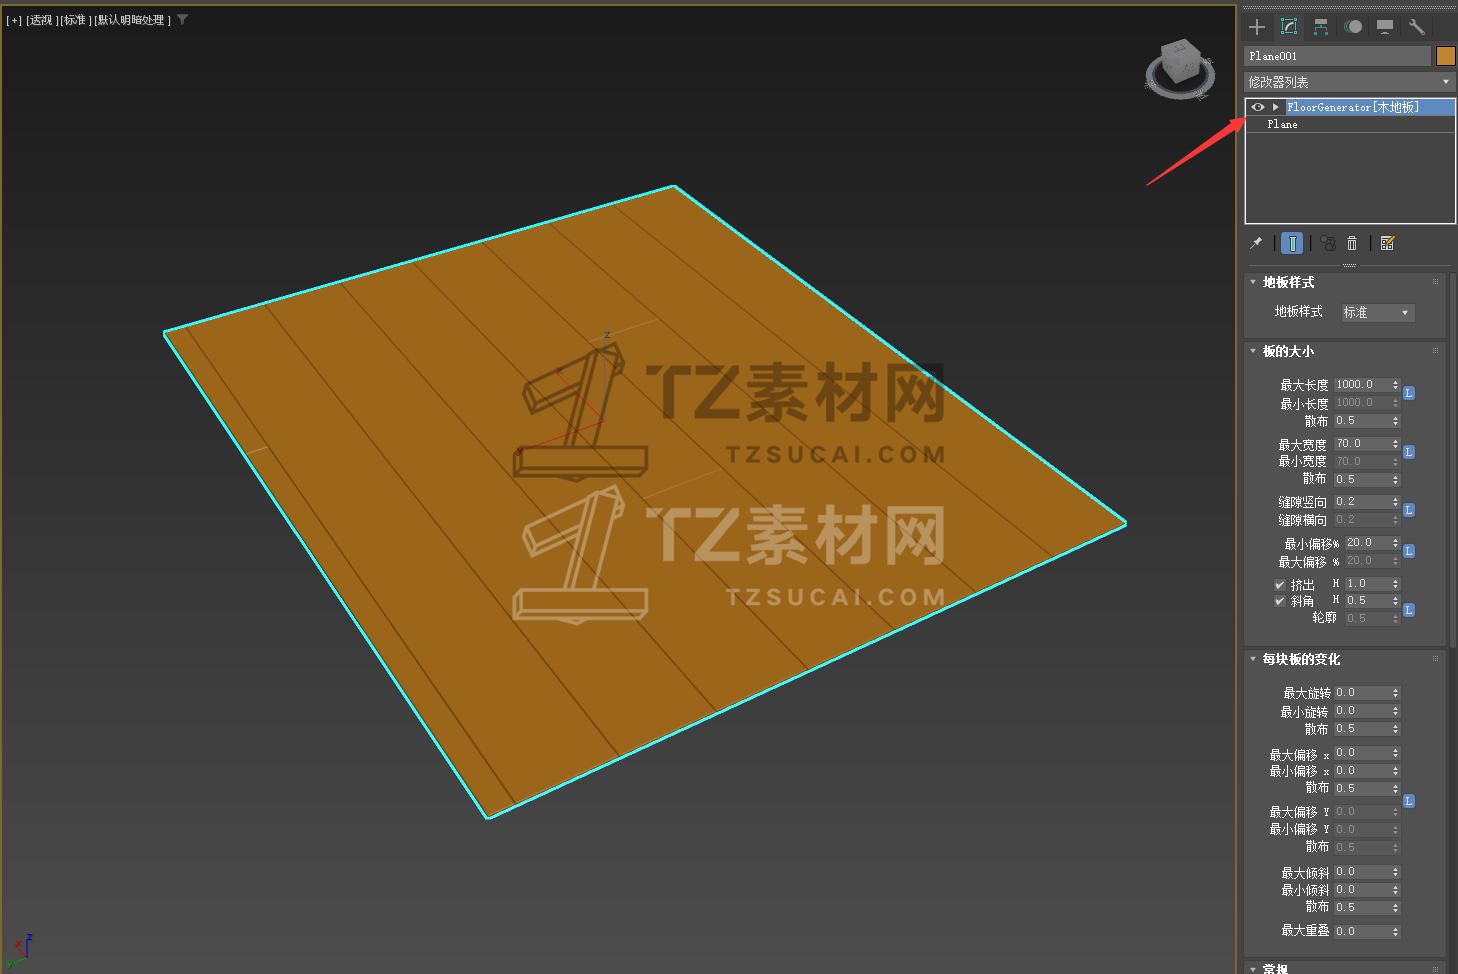Expand the FloorGenerator modifier sub-levels arrow
The image size is (1458, 974).
pos(1276,107)
